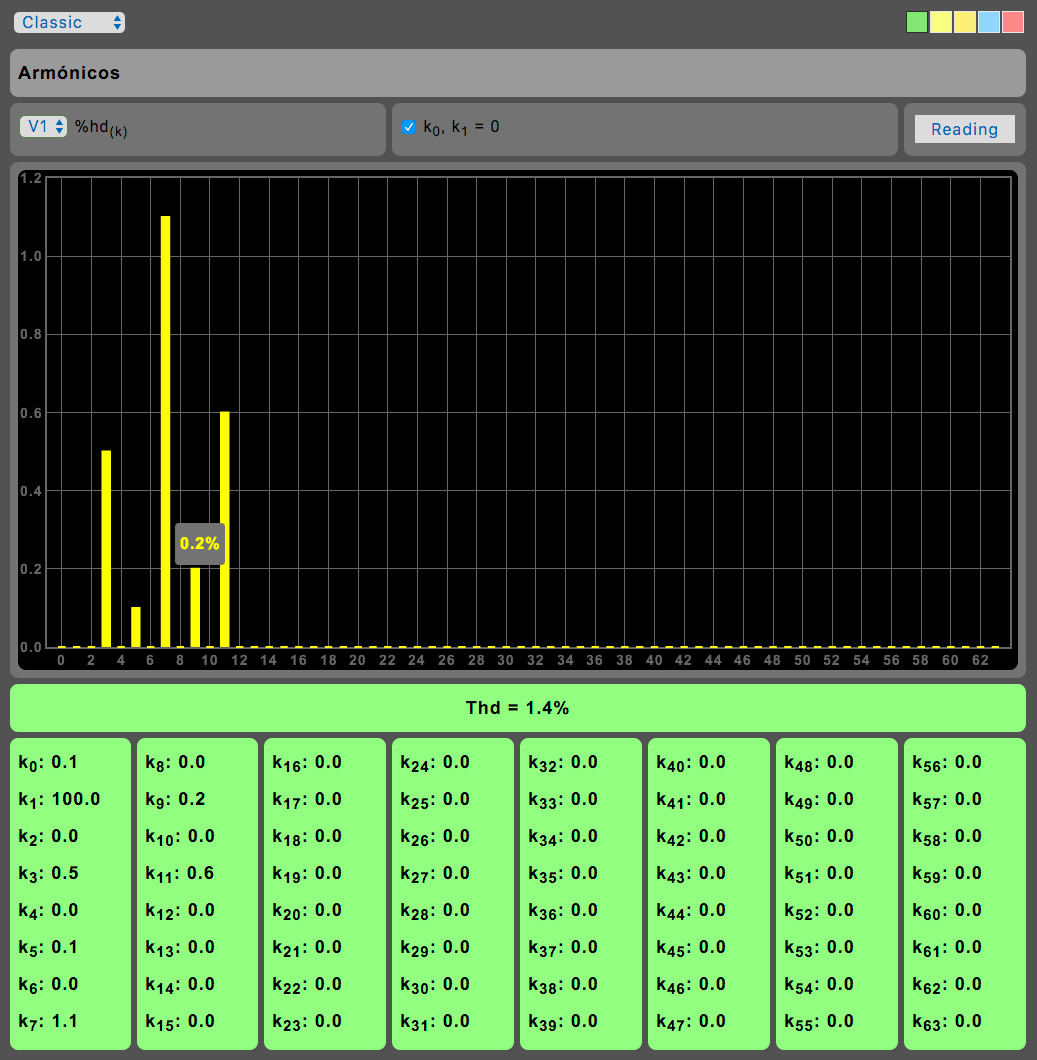Select the light yellow color swatch

940,22
